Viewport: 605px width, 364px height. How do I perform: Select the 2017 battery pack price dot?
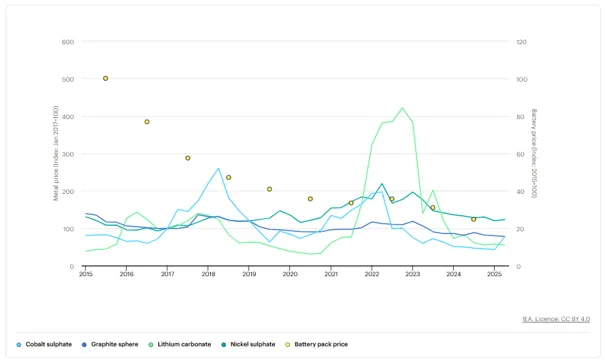[x=188, y=158]
